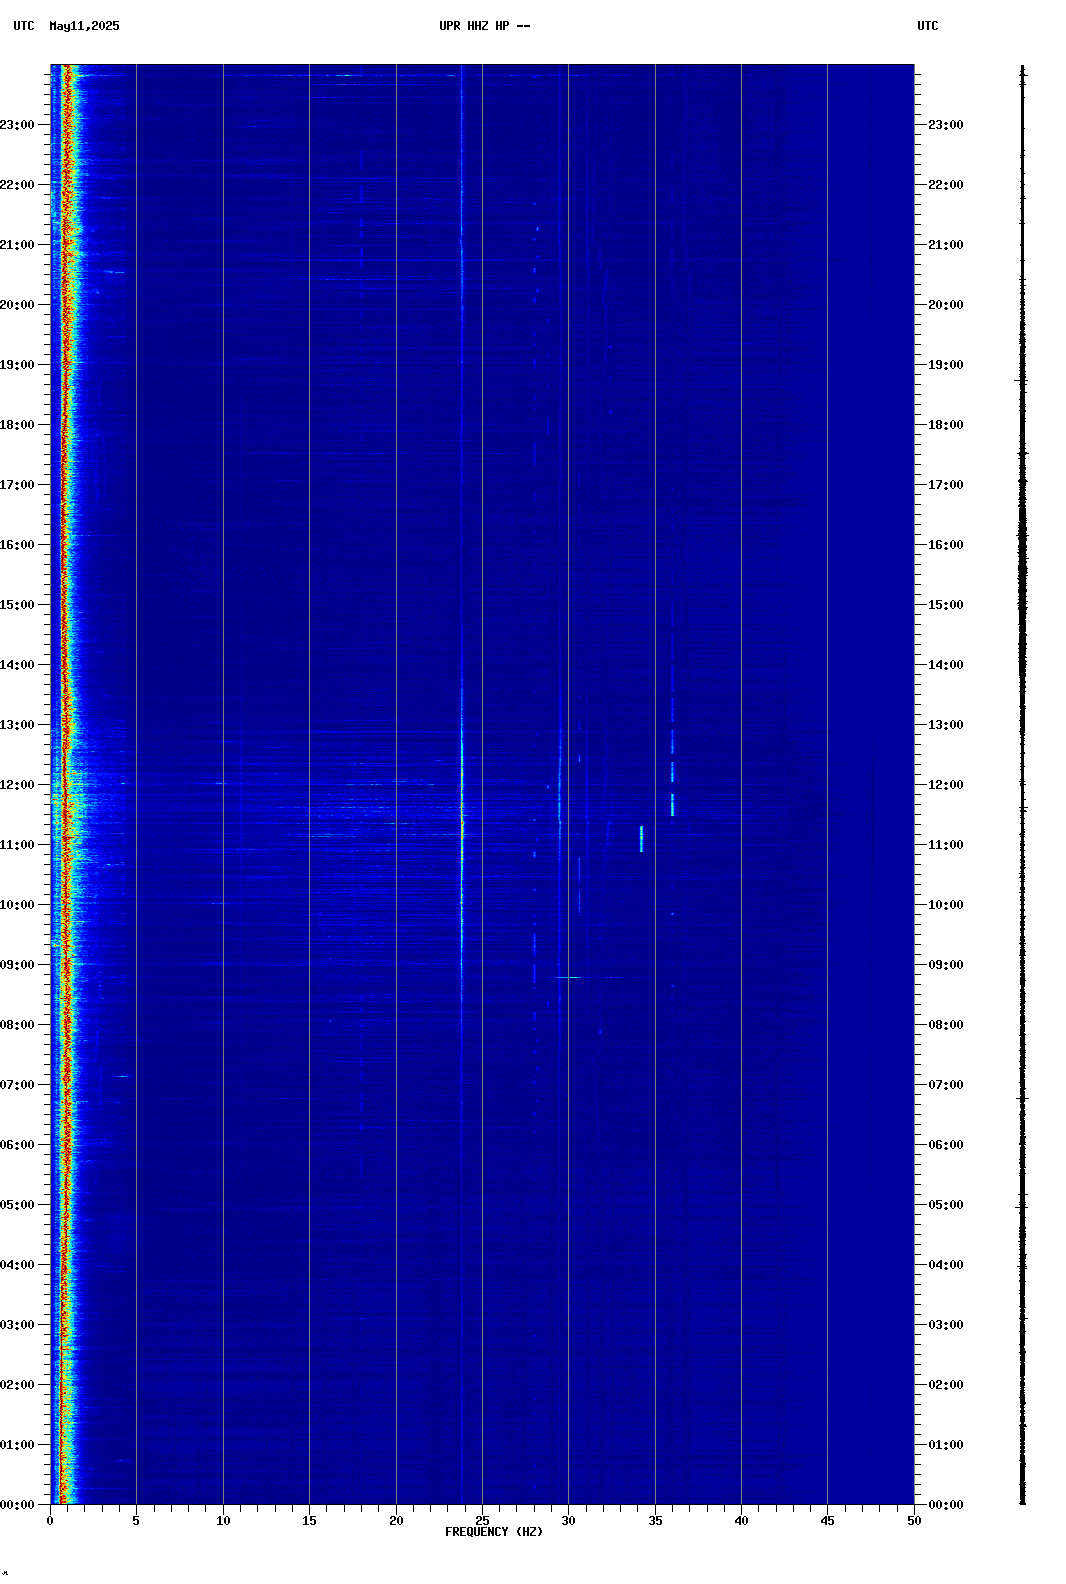Click the '25' frequency tick label
The height and width of the screenshot is (1584, 1066).
pyautogui.click(x=482, y=1521)
